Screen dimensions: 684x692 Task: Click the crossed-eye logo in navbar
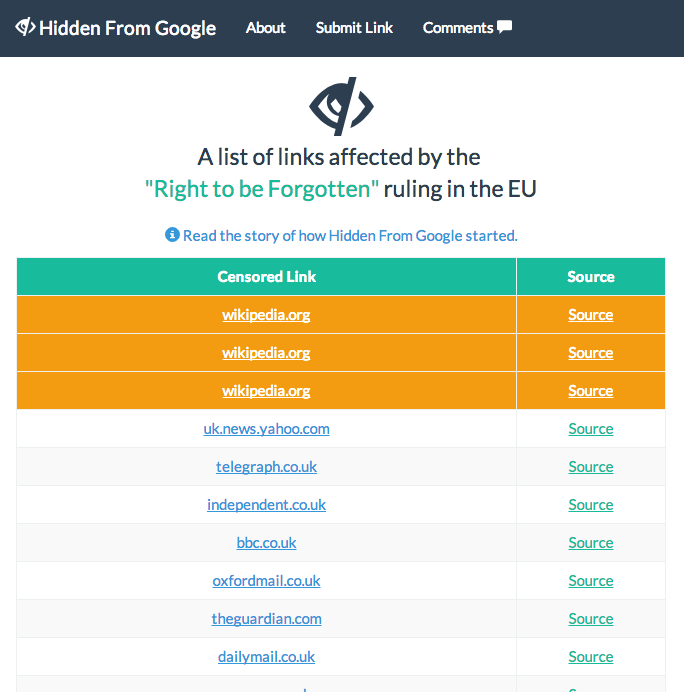pyautogui.click(x=25, y=27)
